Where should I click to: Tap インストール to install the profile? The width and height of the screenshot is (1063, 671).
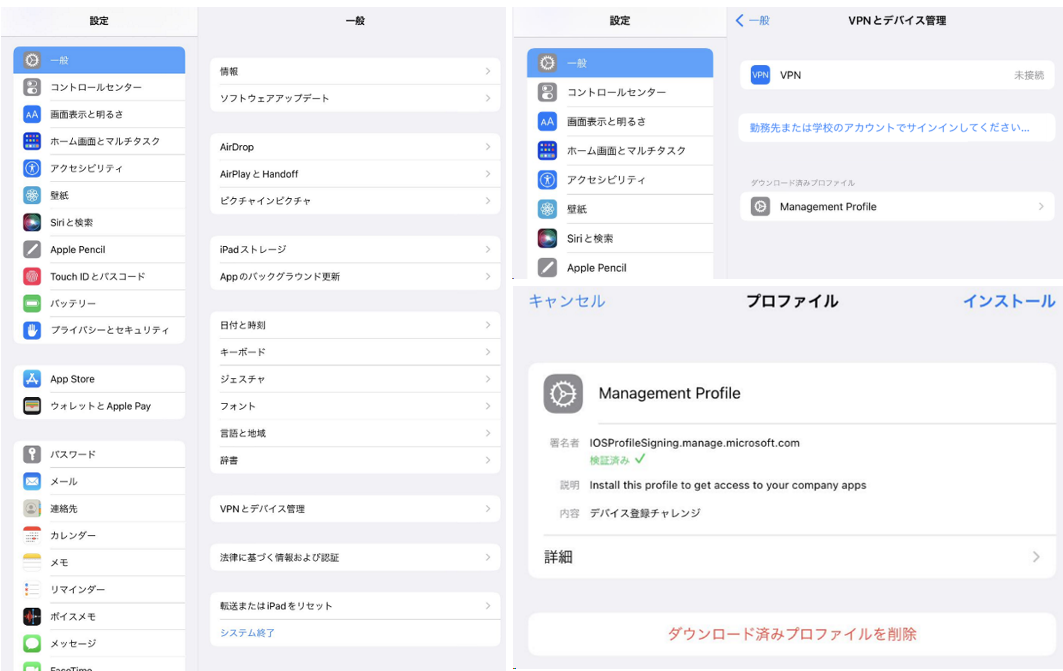pyautogui.click(x=1008, y=301)
